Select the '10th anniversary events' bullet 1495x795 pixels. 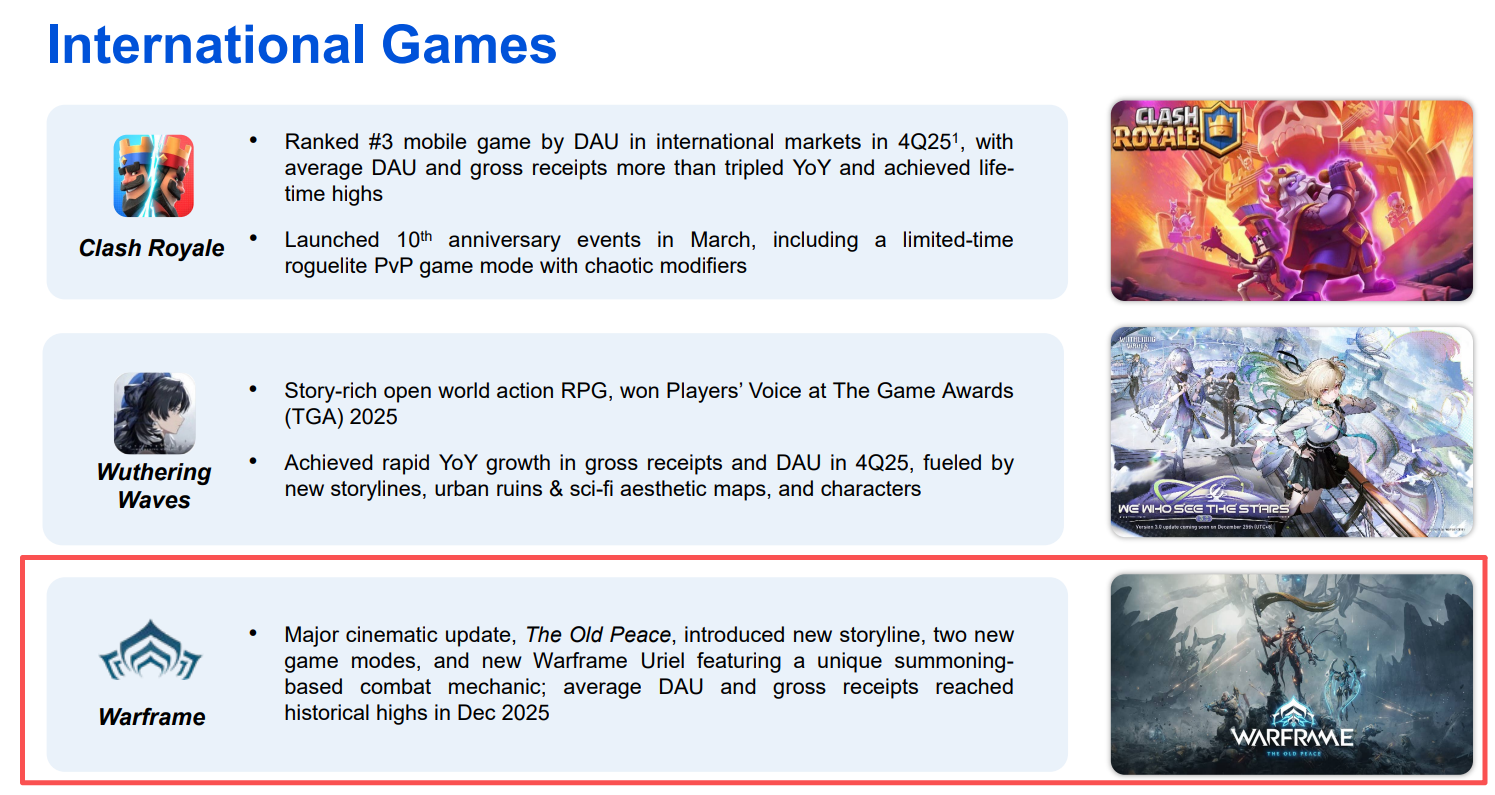649,253
